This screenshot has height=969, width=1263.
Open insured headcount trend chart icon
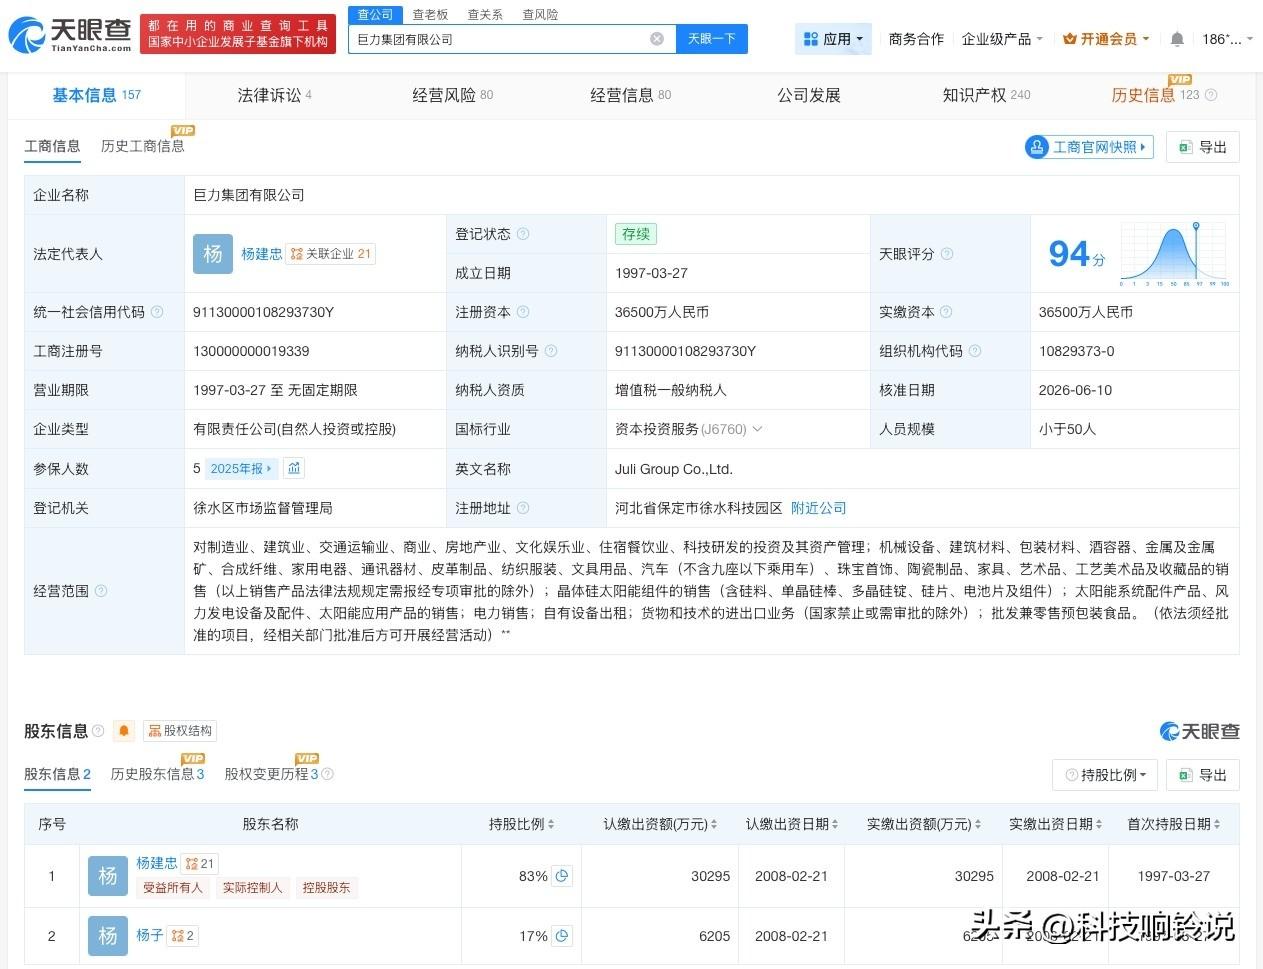[x=294, y=468]
